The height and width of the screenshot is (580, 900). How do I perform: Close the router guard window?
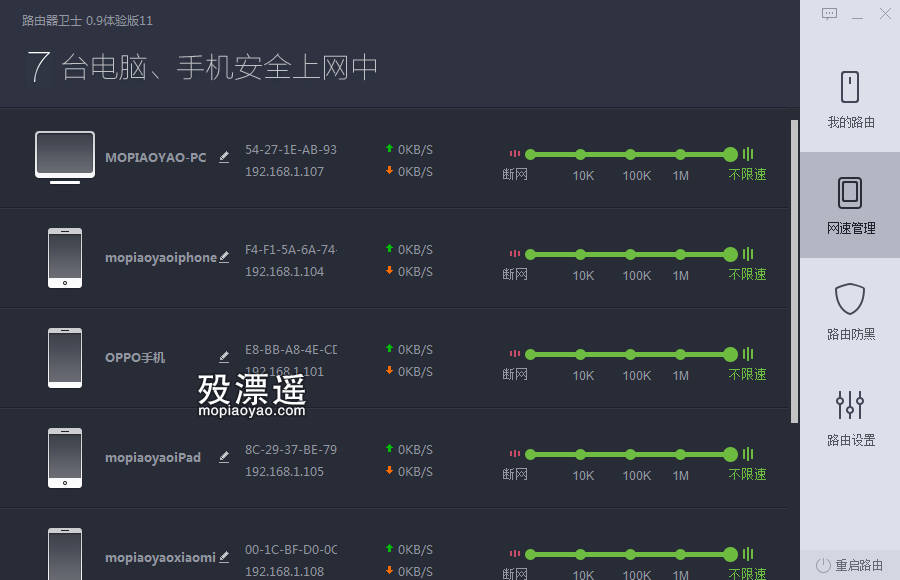885,13
